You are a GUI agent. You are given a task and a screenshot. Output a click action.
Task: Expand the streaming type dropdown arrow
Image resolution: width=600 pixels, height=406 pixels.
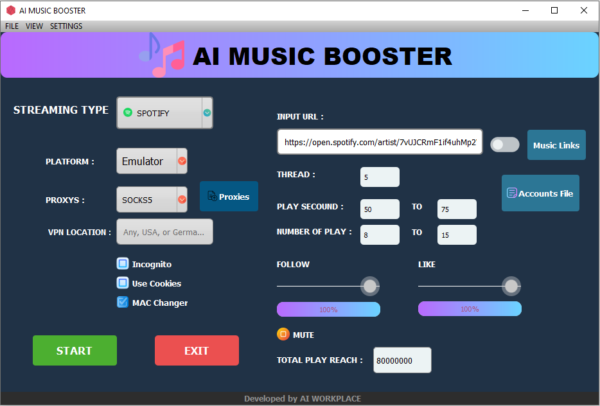(x=207, y=113)
